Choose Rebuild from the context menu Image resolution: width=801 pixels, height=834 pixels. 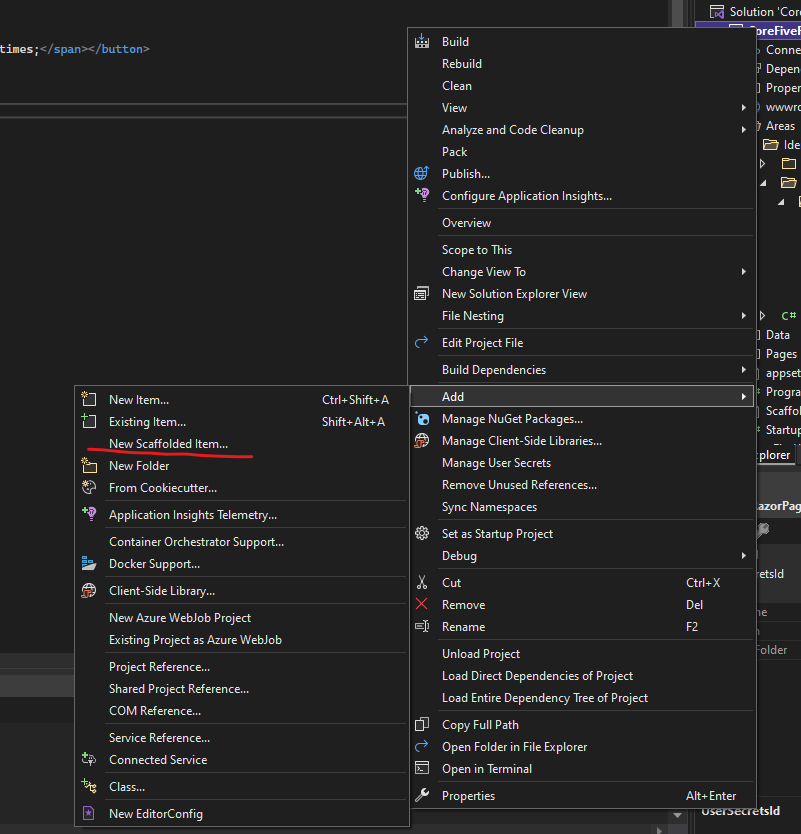(462, 64)
